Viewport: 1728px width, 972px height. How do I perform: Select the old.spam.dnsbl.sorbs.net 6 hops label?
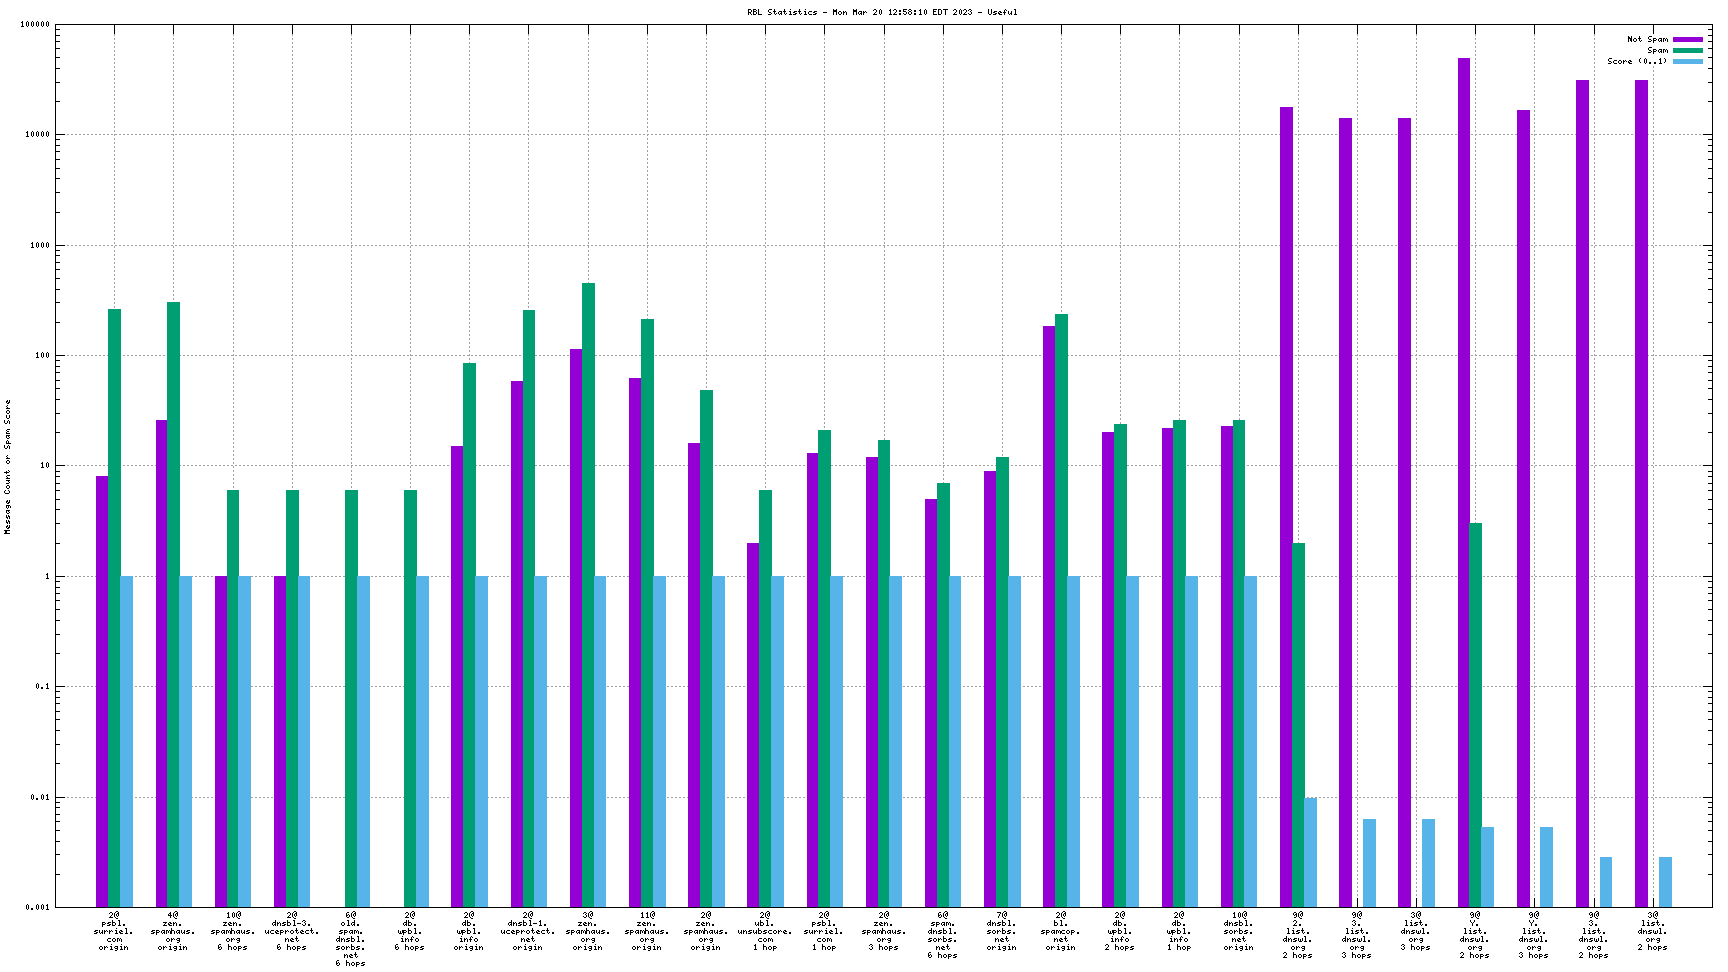pyautogui.click(x=351, y=939)
